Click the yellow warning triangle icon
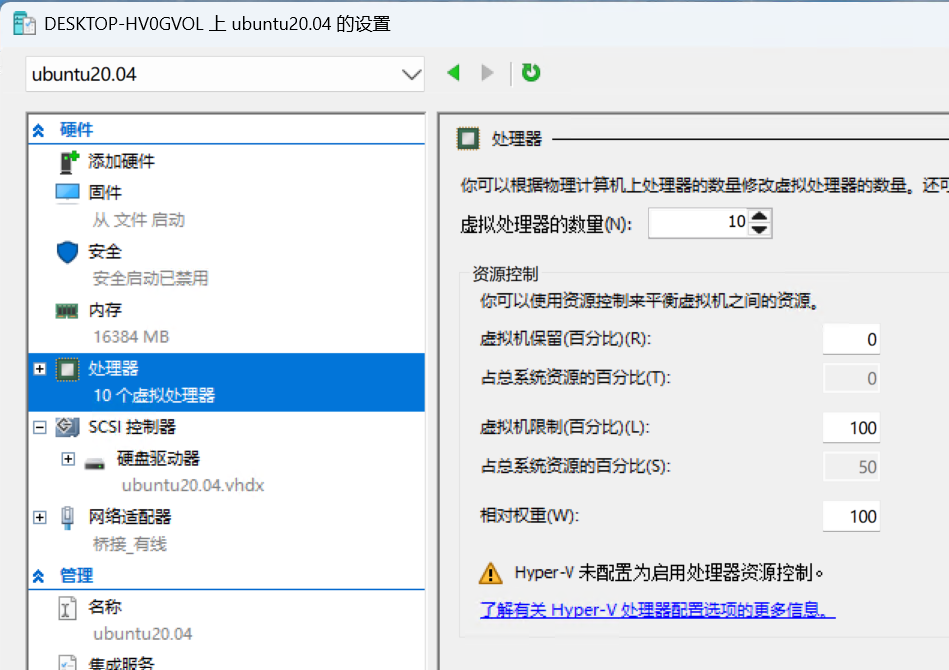This screenshot has width=949, height=670. (490, 573)
